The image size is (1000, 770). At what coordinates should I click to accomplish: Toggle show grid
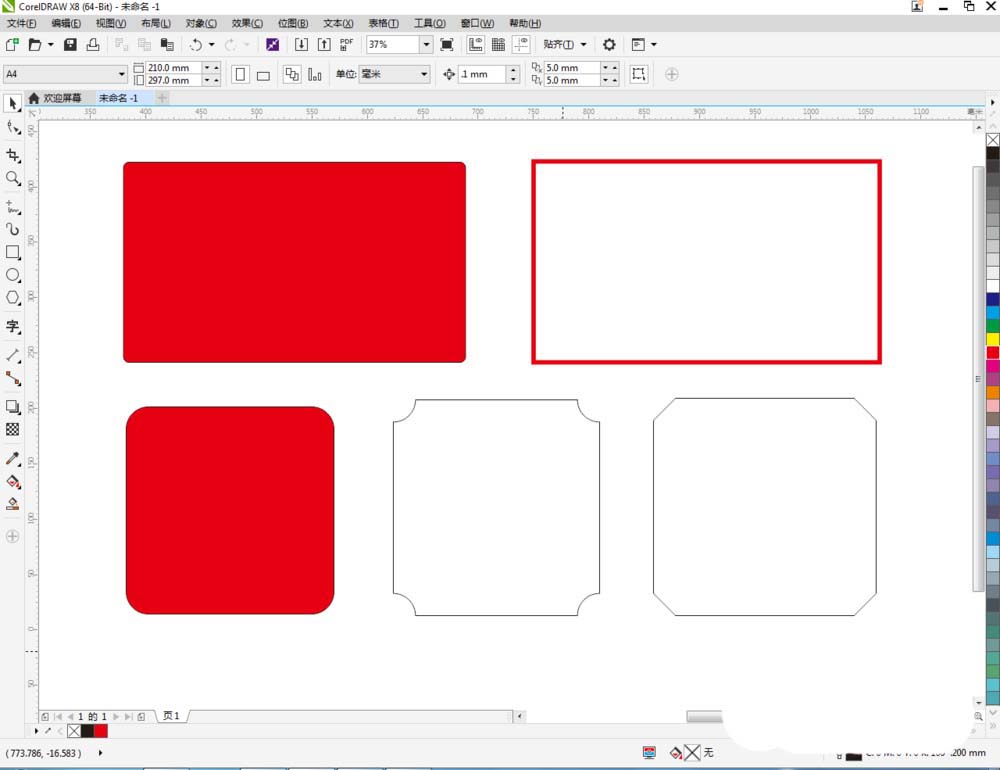pos(499,45)
